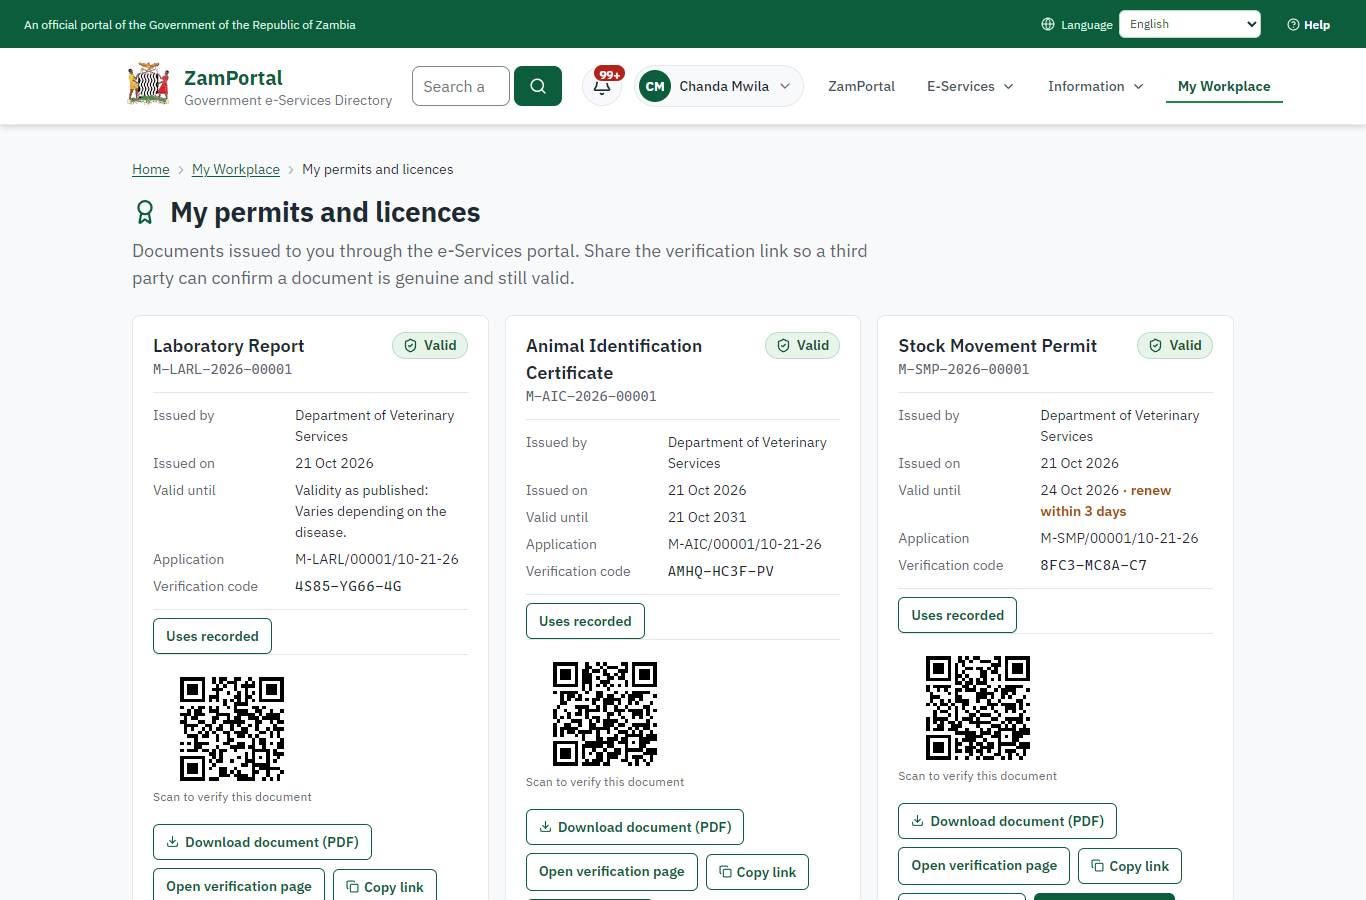Copy link for Laboratory Report
1366x900 pixels.
point(385,886)
